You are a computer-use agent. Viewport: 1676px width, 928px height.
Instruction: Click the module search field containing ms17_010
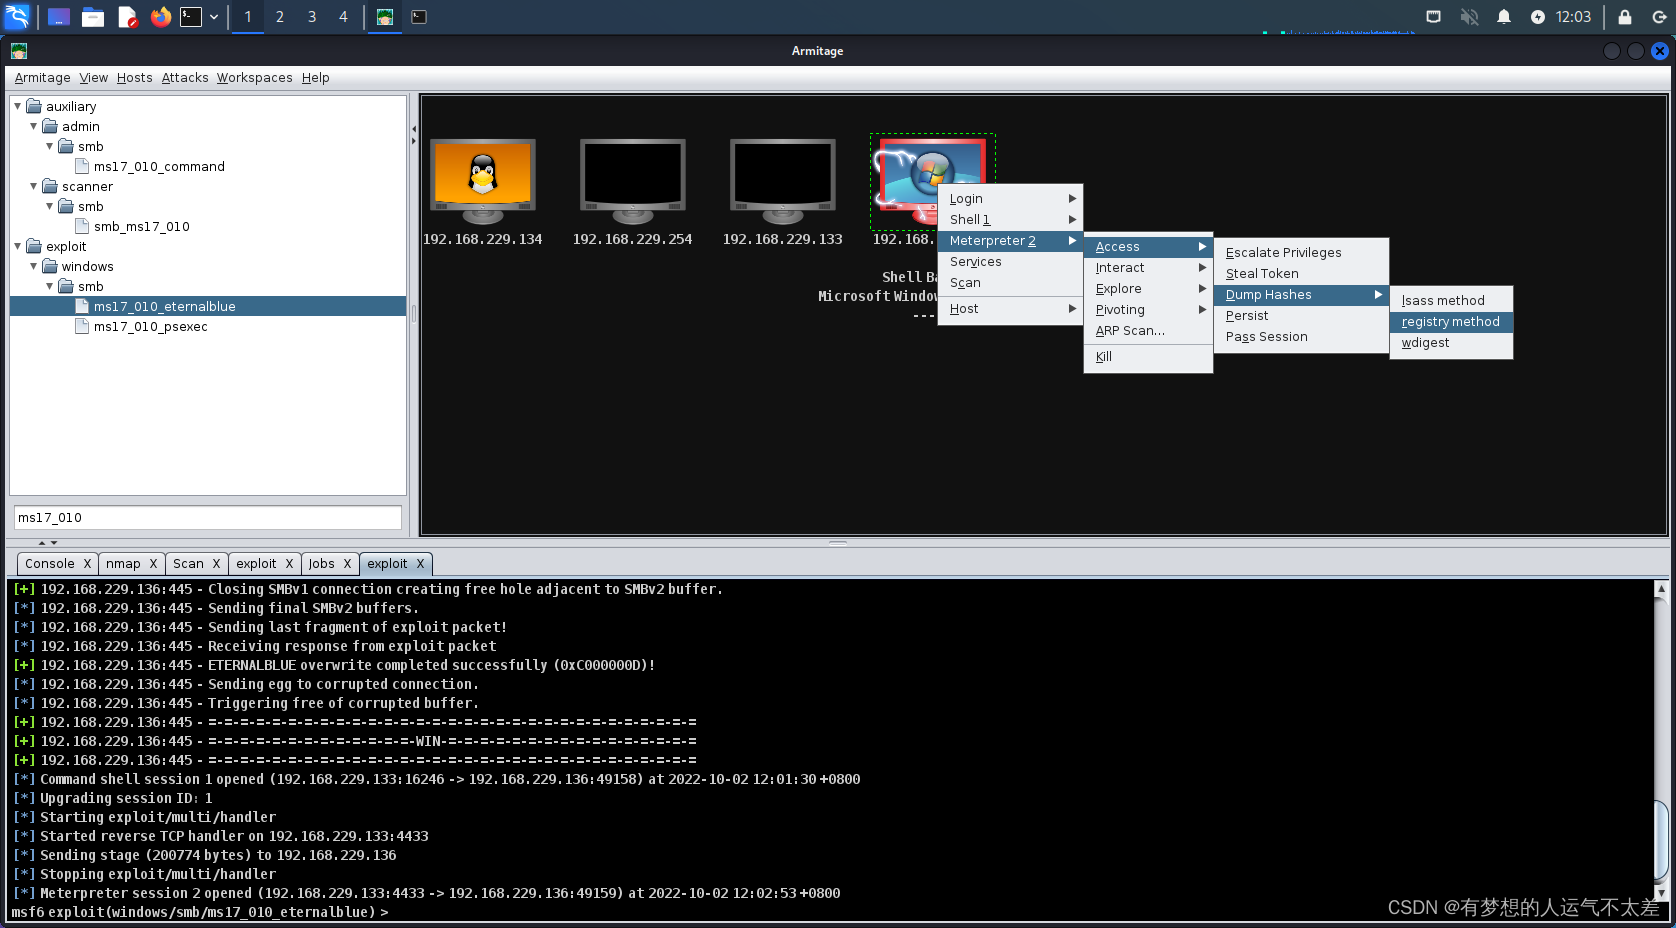(208, 517)
